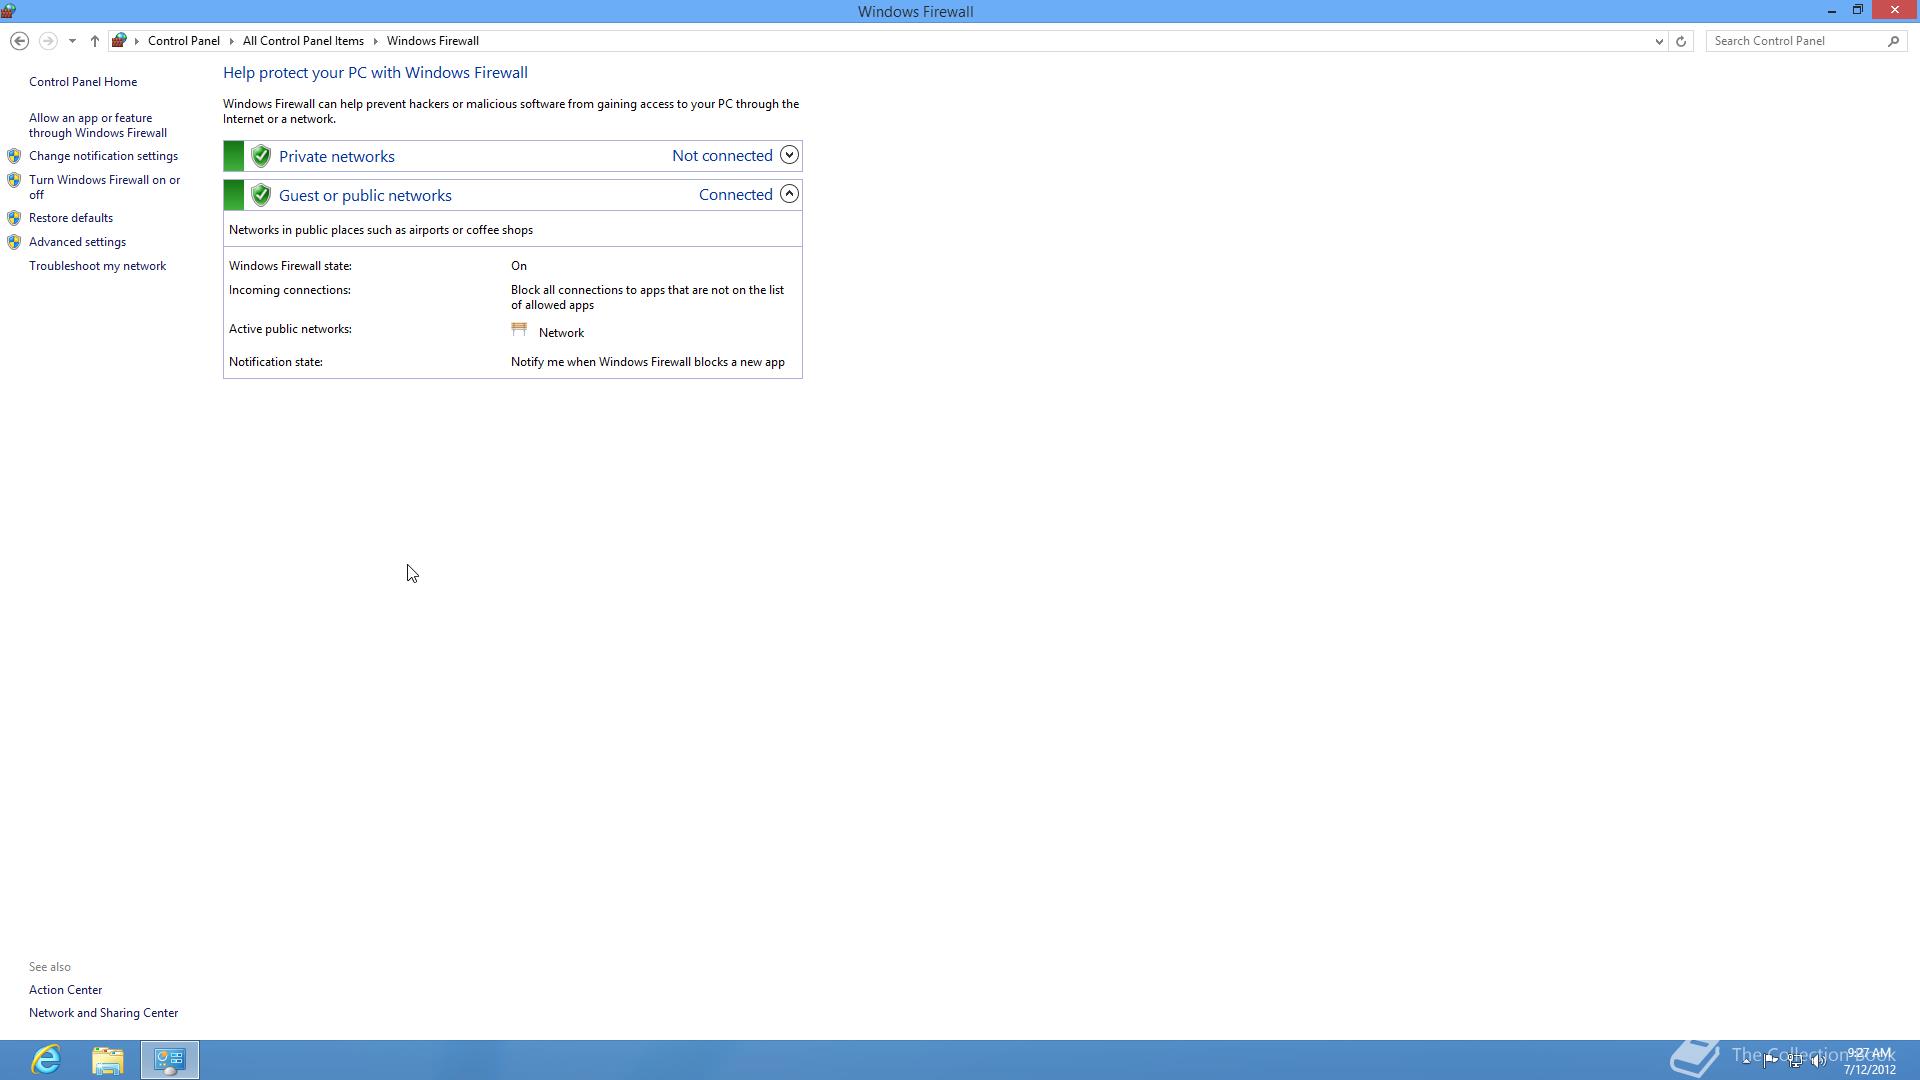Click the Private networks heading text
The height and width of the screenshot is (1080, 1920).
pos(337,156)
